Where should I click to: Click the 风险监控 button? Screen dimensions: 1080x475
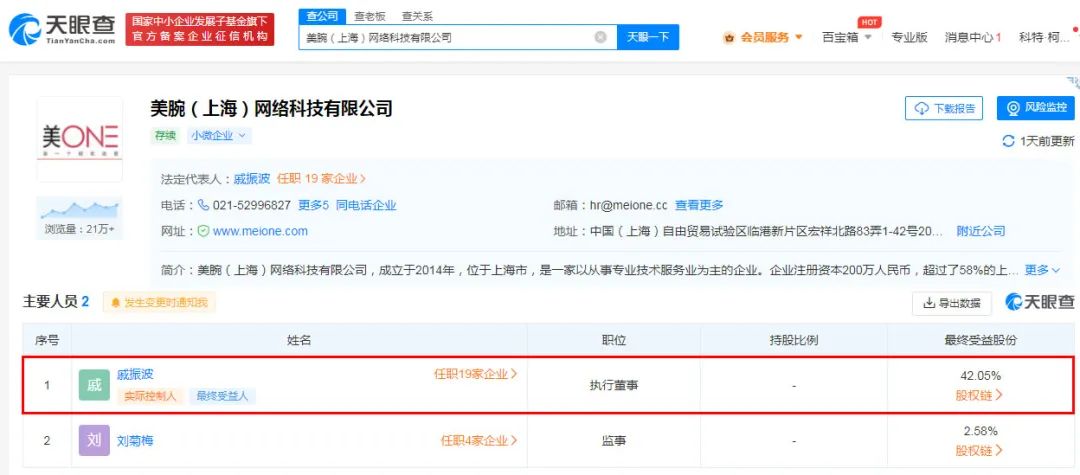[1036, 108]
